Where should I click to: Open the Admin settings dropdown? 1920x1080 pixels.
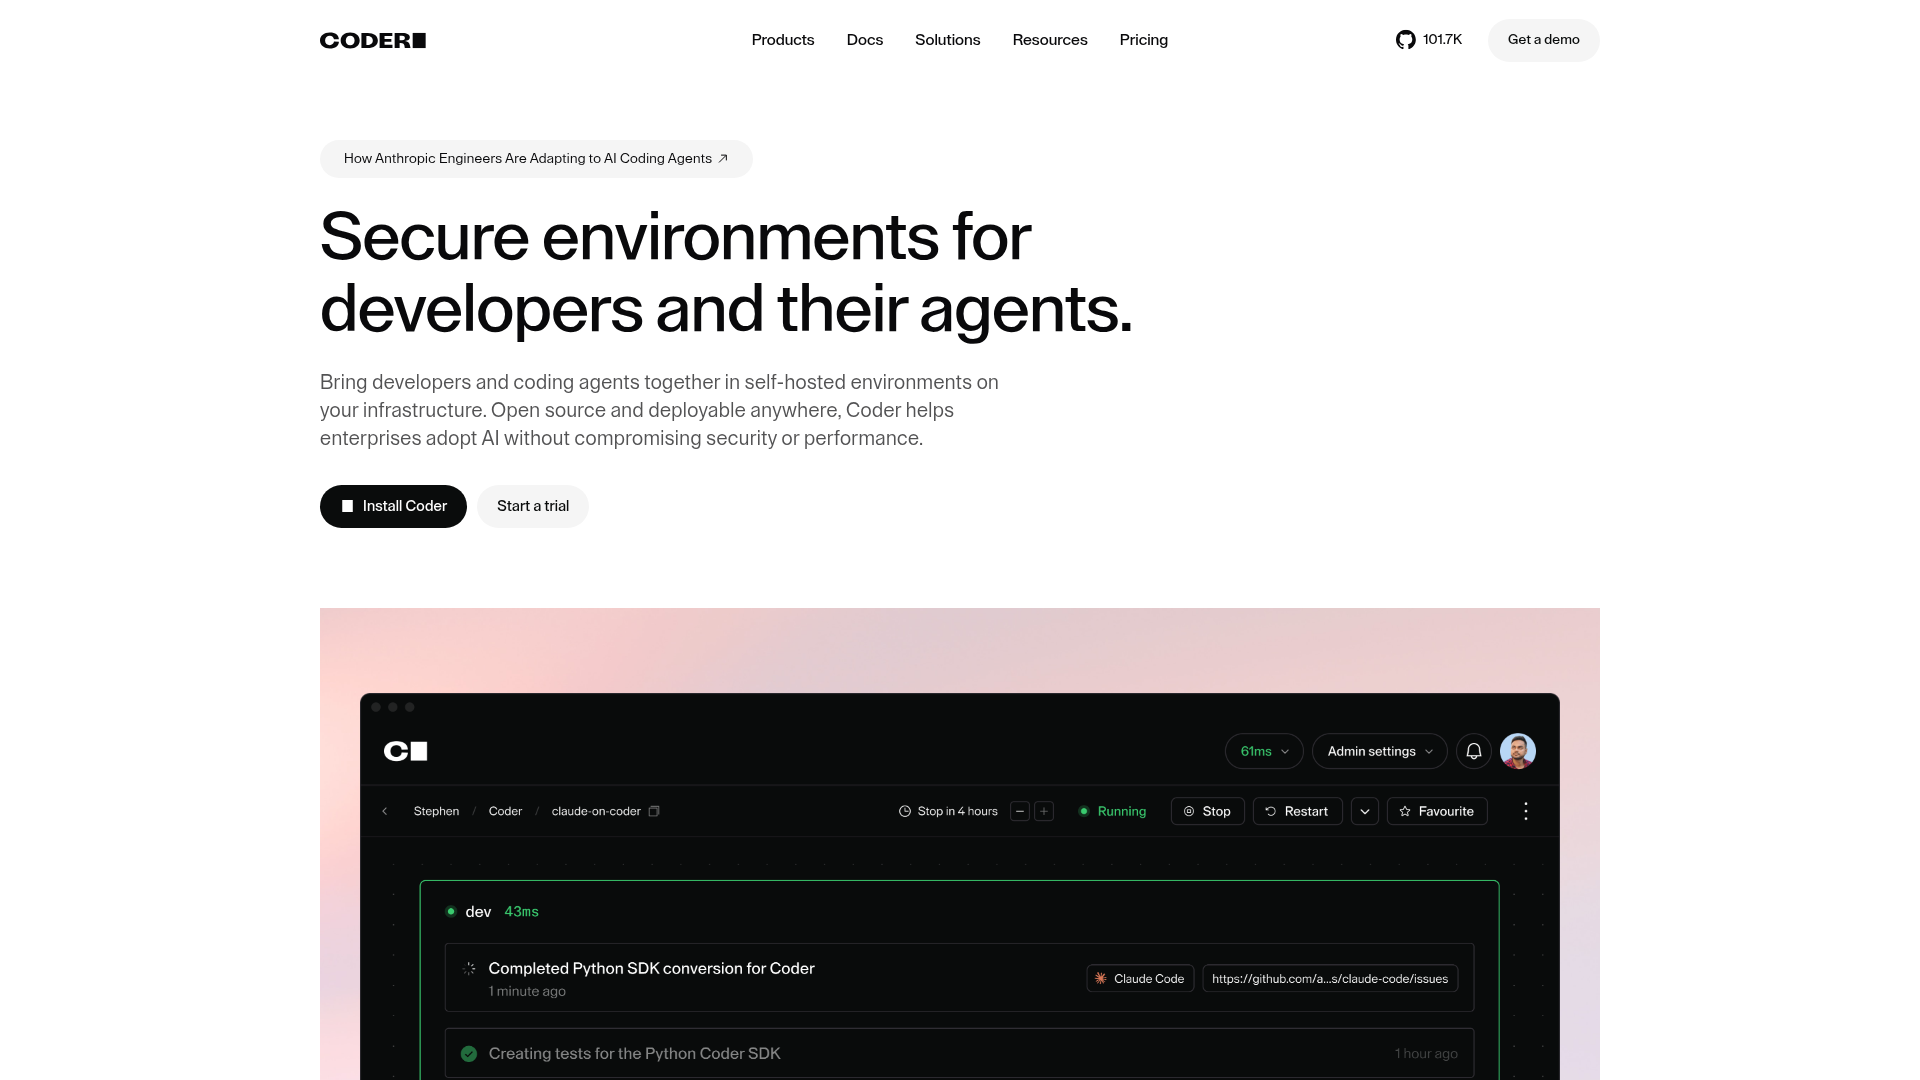(1379, 751)
